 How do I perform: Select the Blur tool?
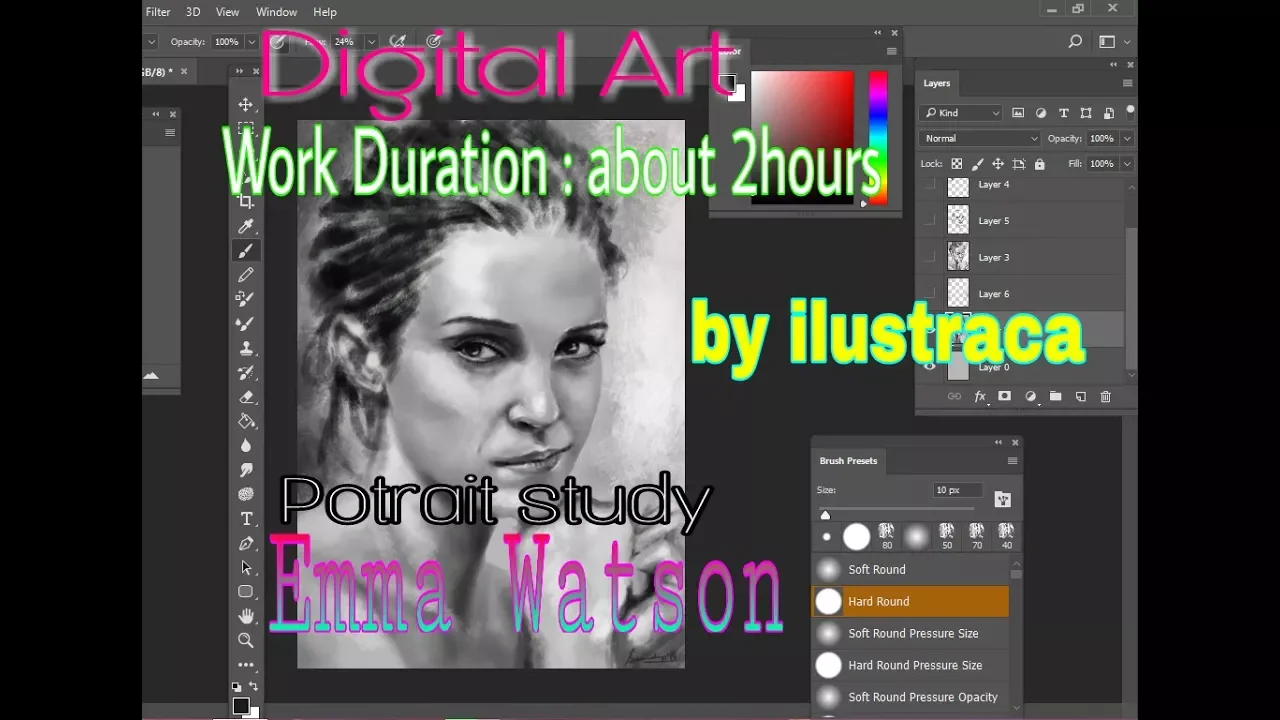pyautogui.click(x=246, y=445)
